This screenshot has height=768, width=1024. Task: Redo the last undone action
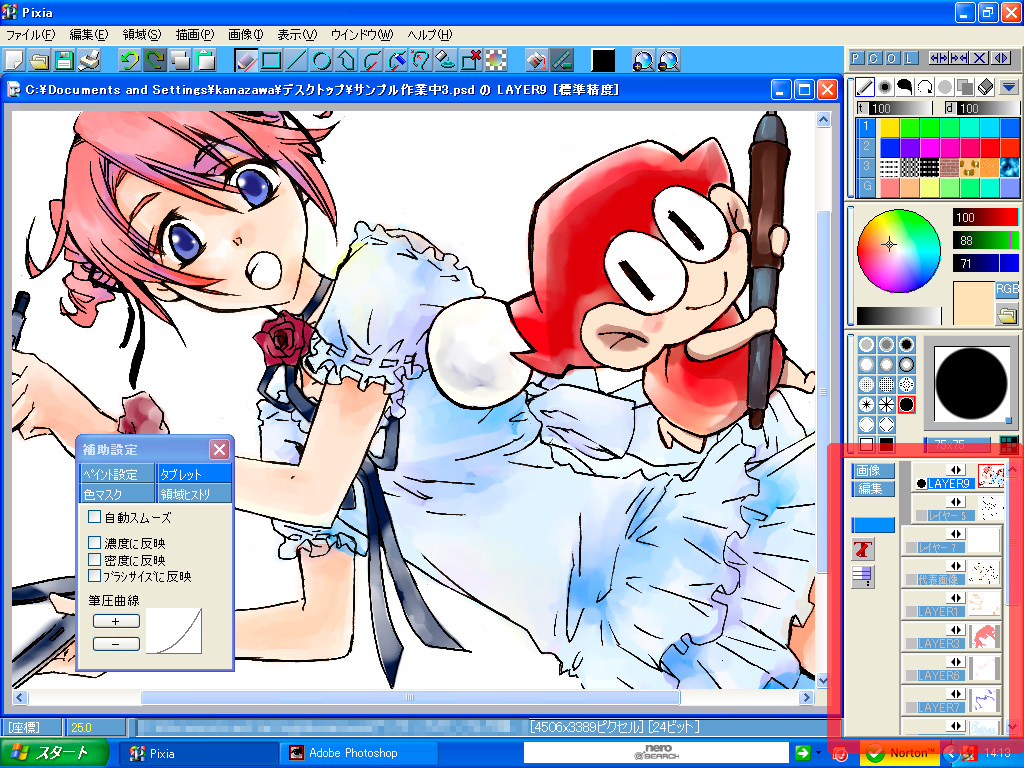(x=155, y=61)
